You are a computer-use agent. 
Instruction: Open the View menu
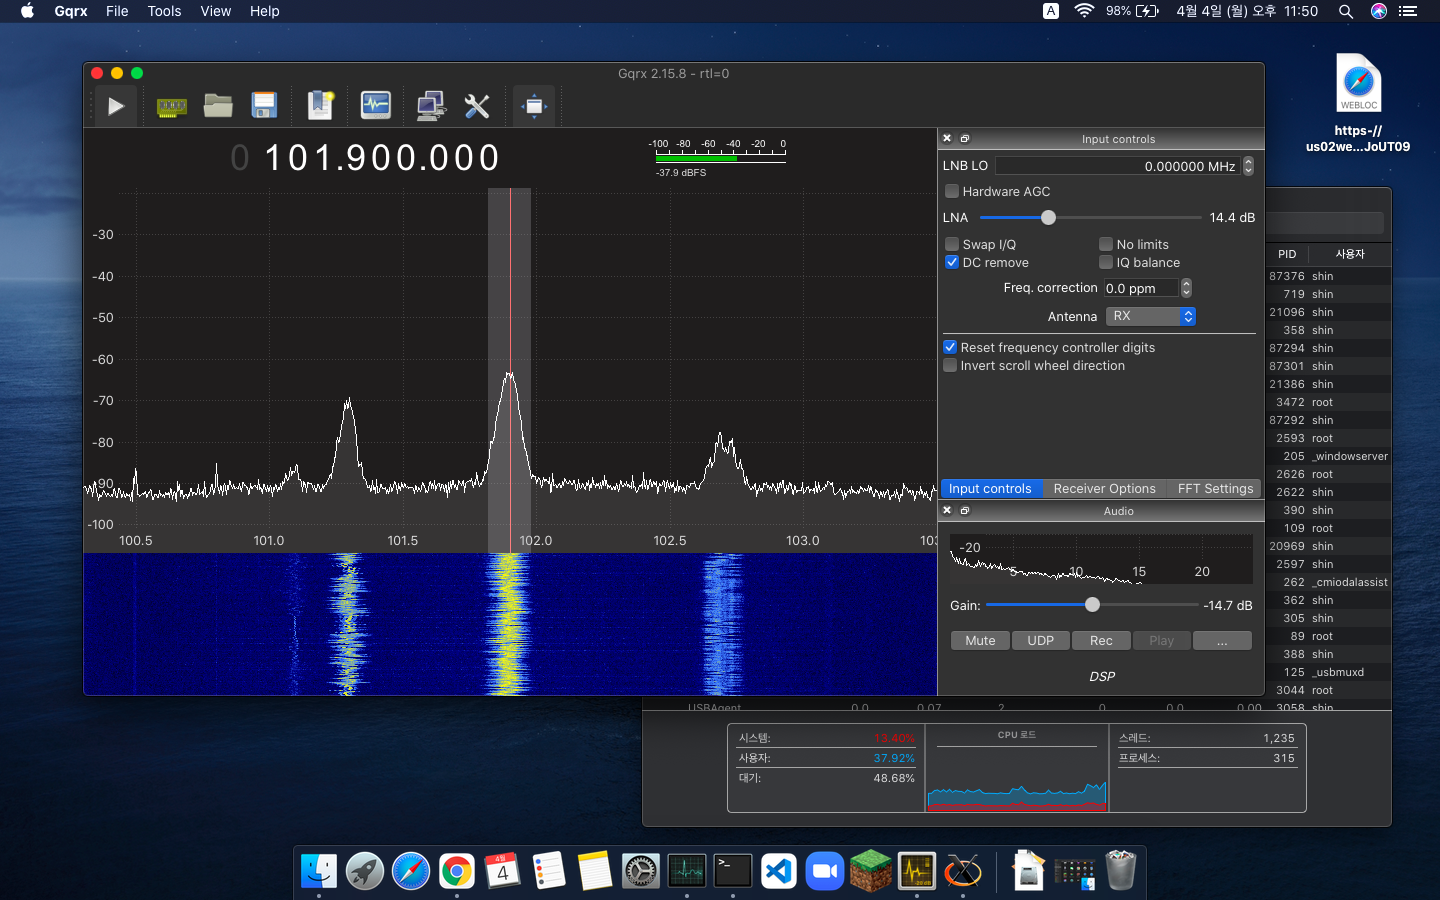coord(215,11)
